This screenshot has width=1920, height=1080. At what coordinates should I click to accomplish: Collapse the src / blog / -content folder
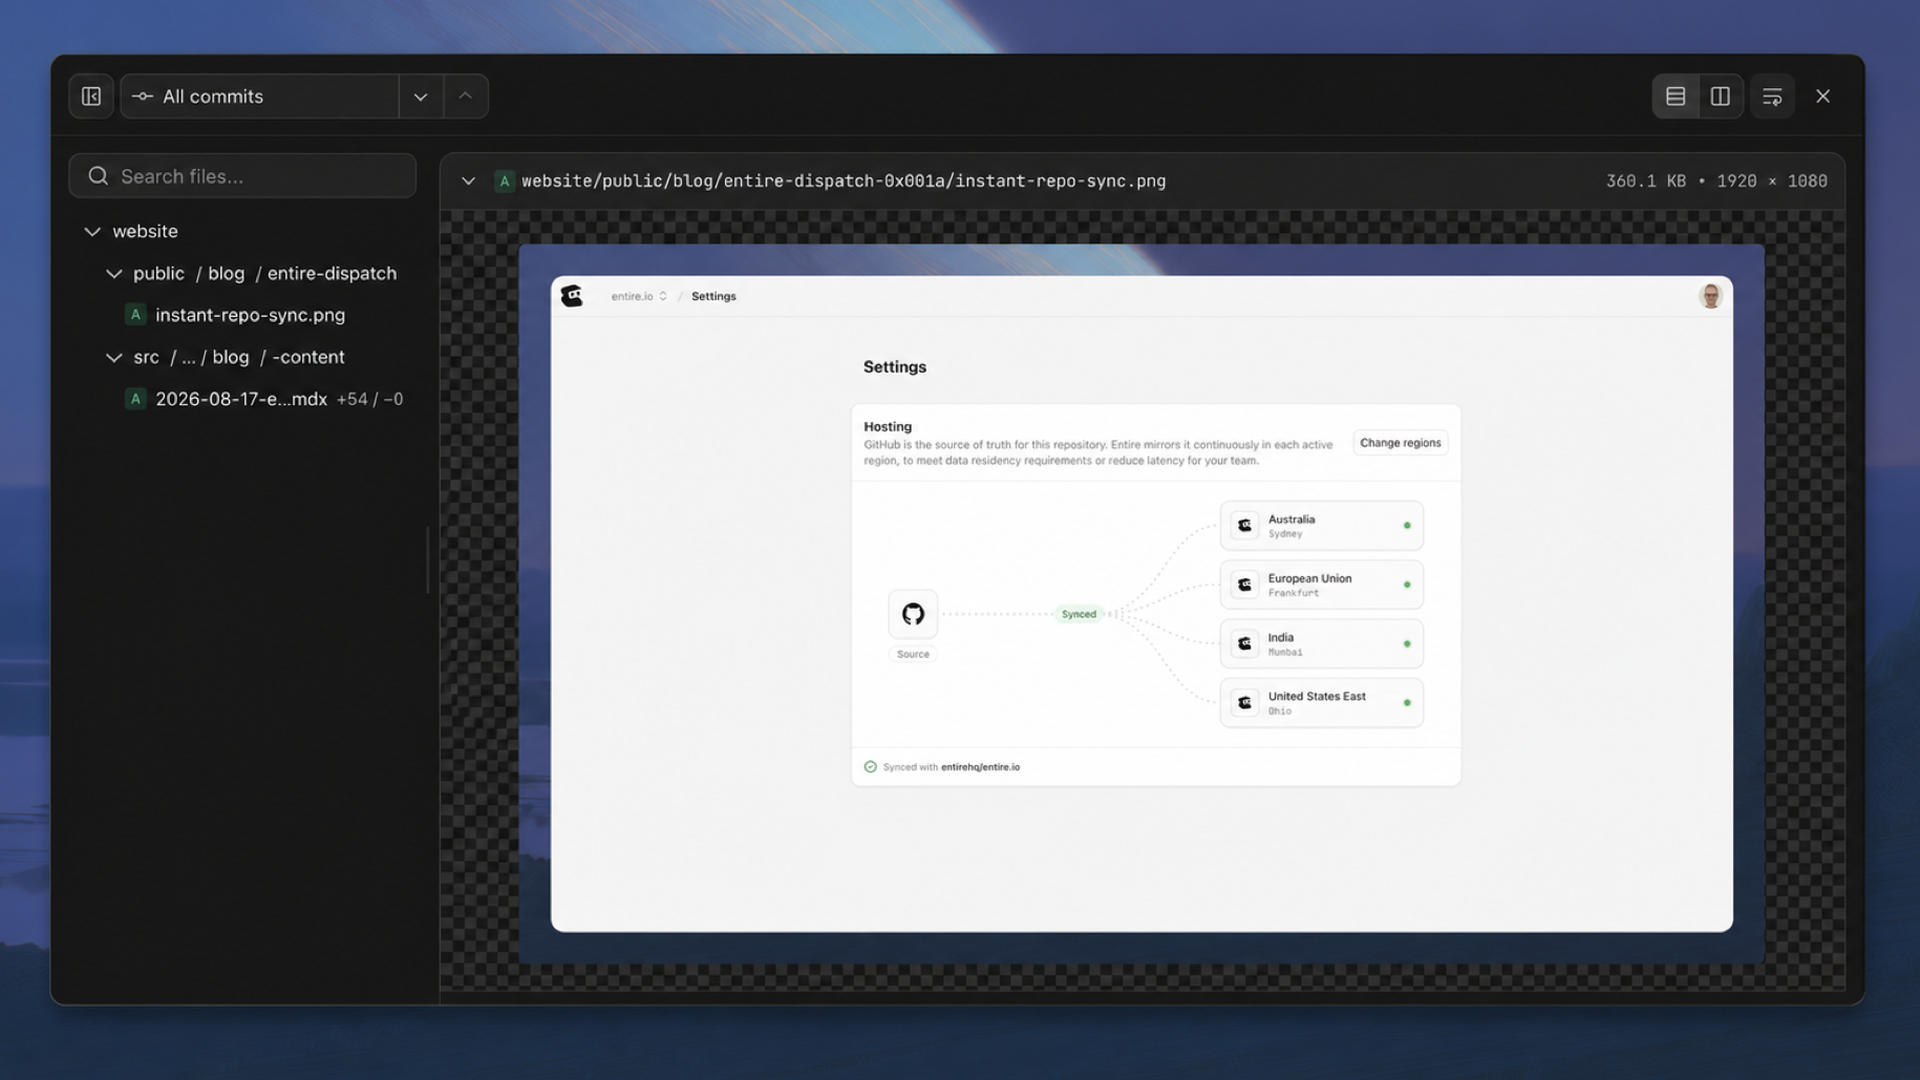pos(114,357)
